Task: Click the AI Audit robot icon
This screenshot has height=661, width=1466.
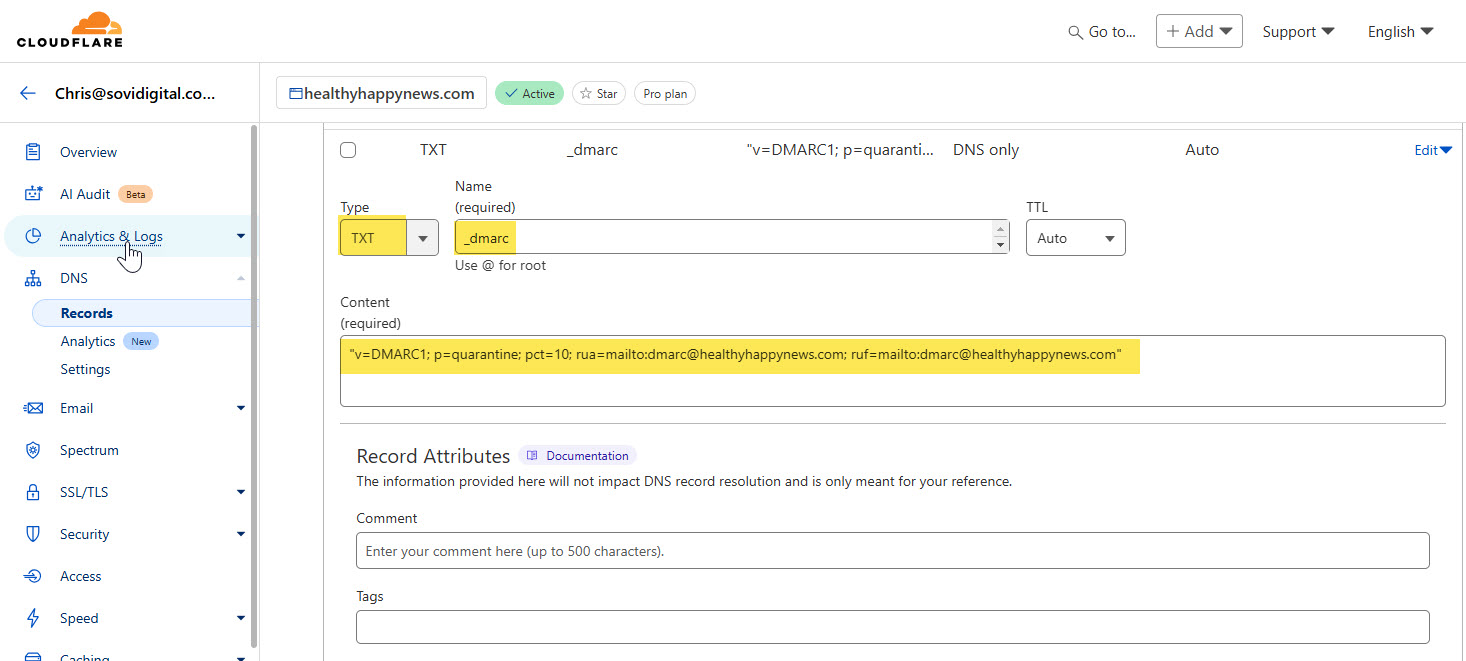Action: pyautogui.click(x=33, y=194)
